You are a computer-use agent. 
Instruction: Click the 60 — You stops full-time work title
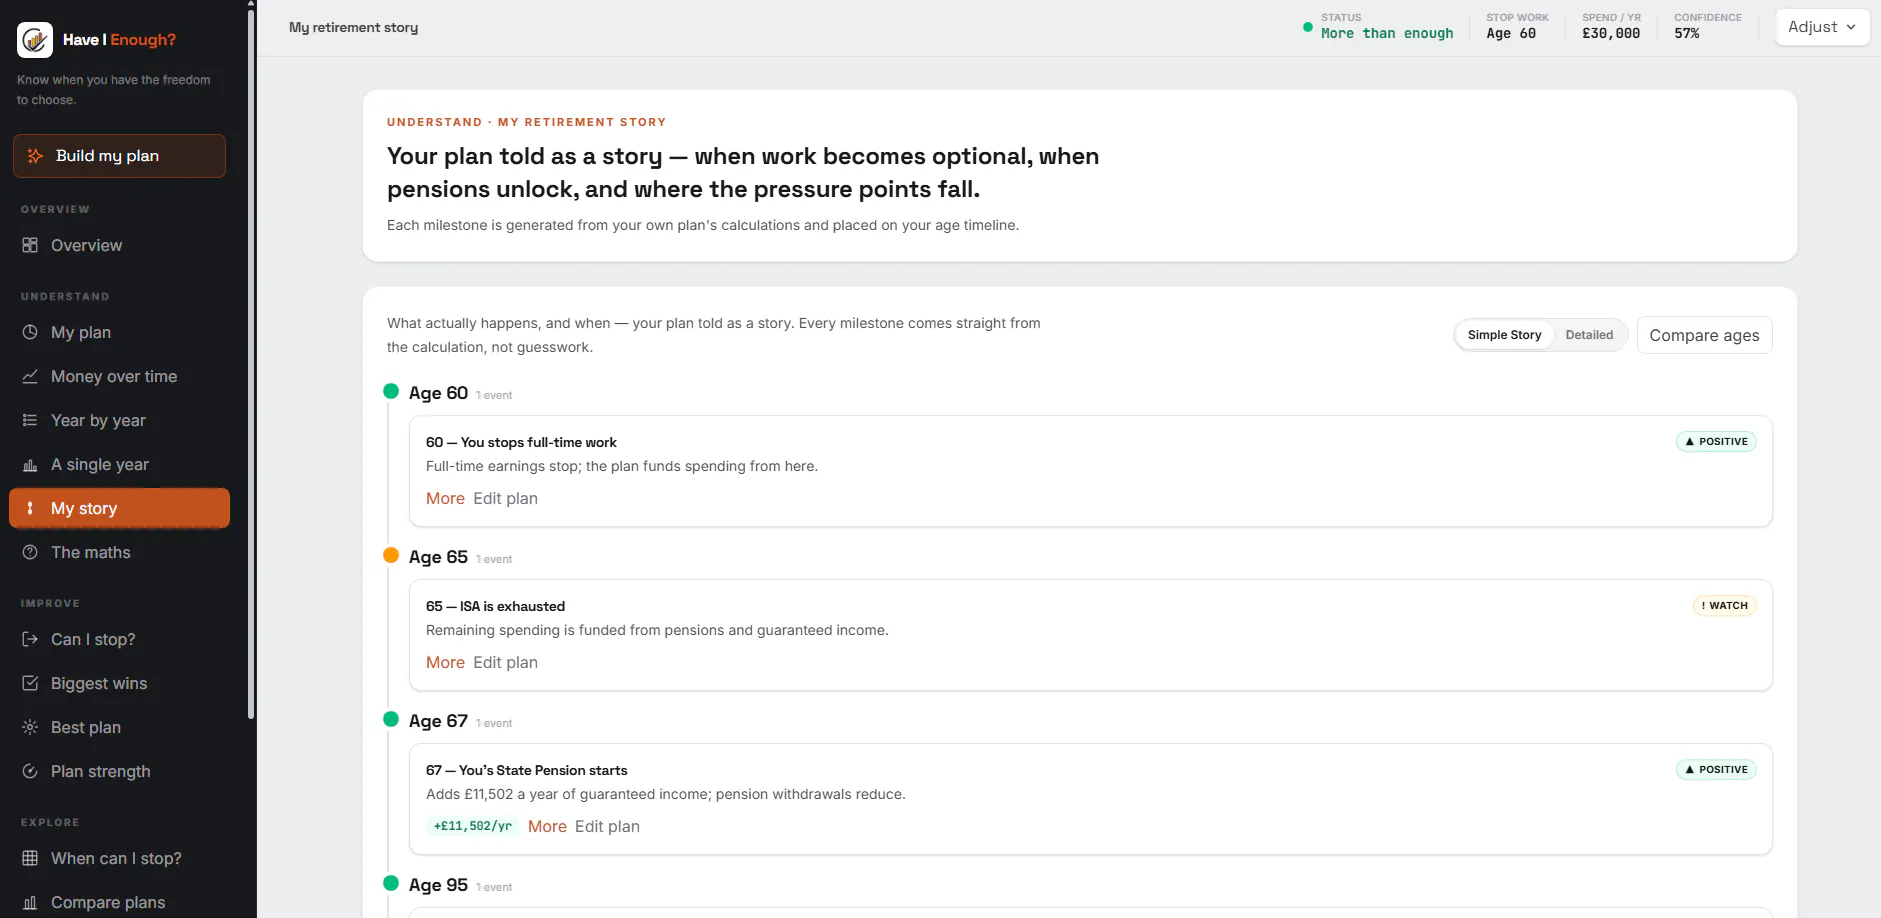click(521, 442)
